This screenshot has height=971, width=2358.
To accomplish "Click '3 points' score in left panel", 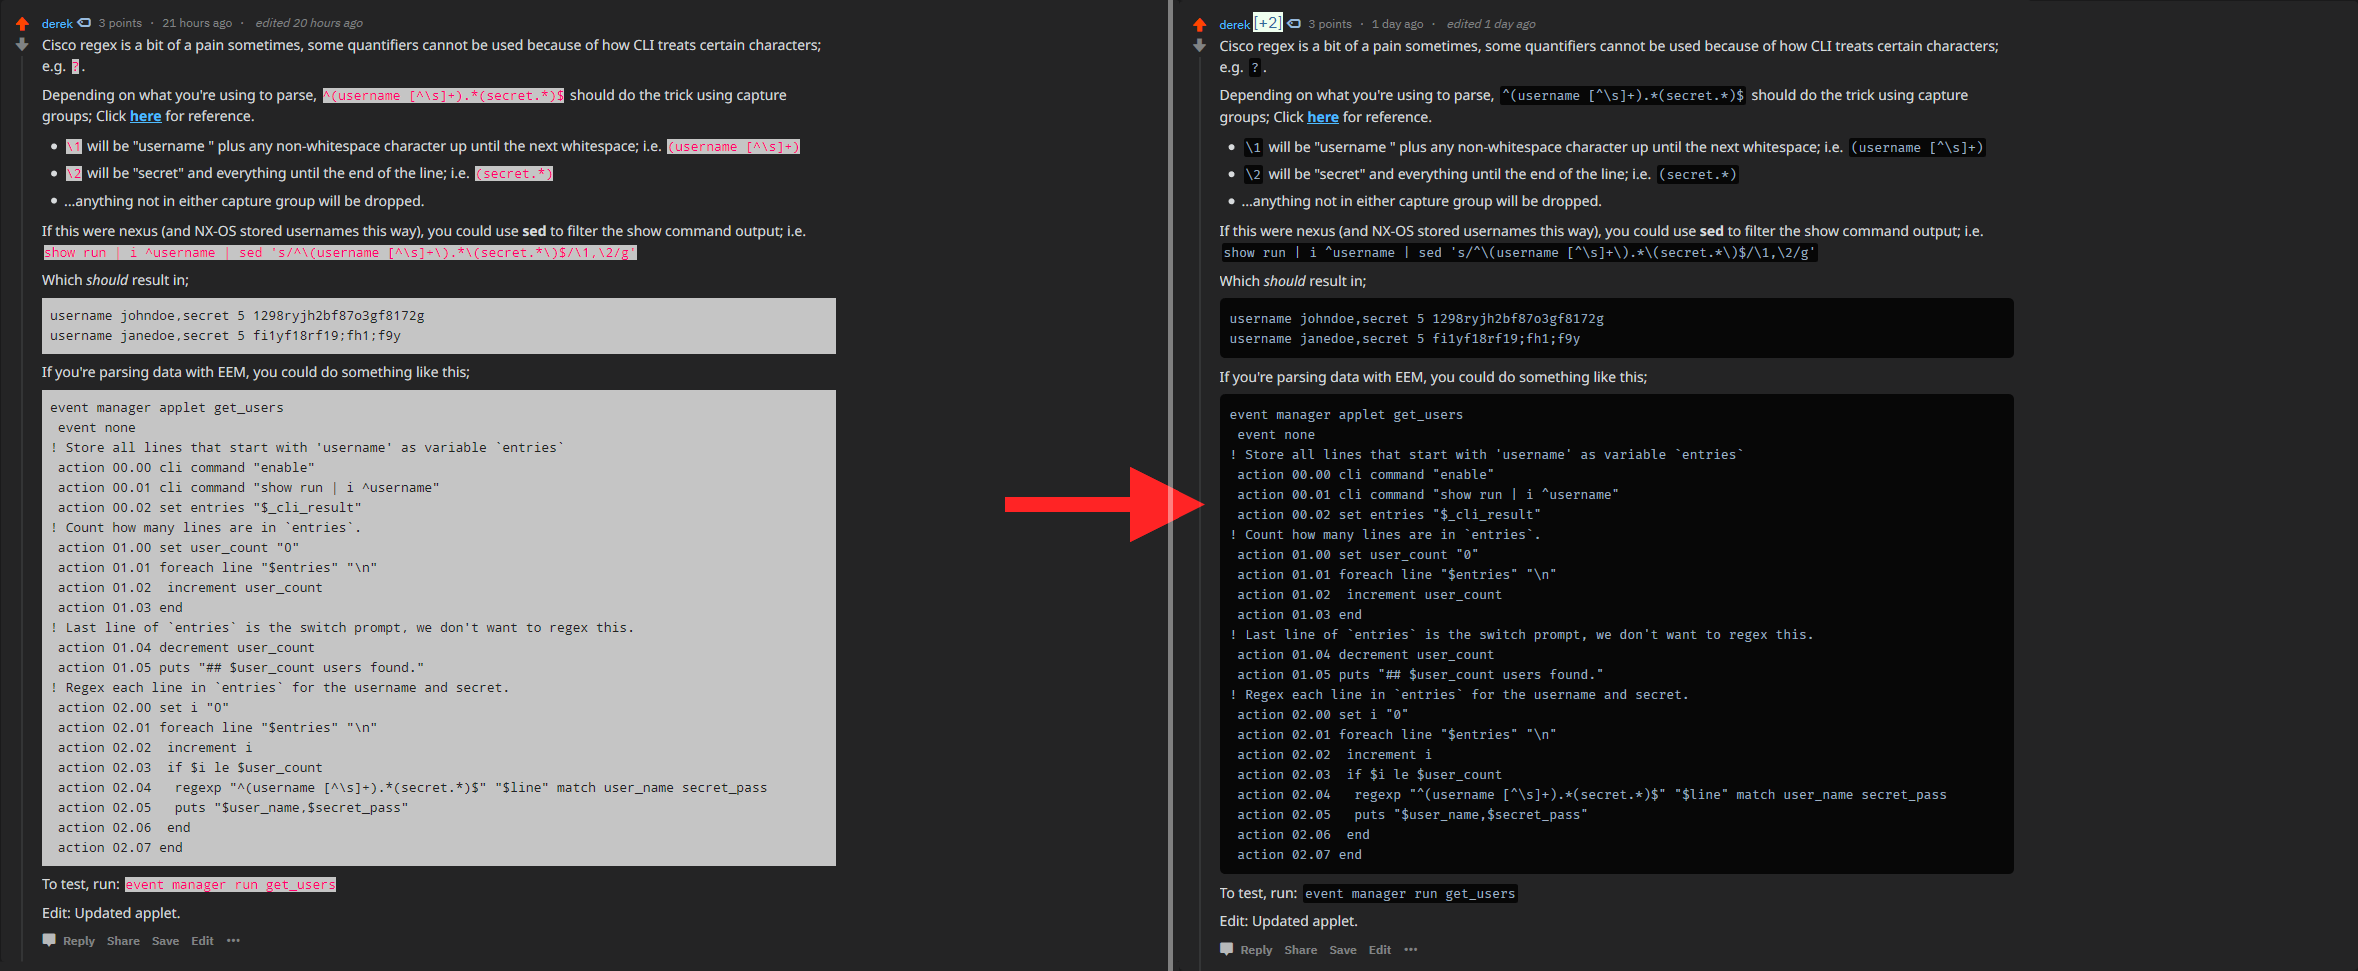I will [x=120, y=23].
